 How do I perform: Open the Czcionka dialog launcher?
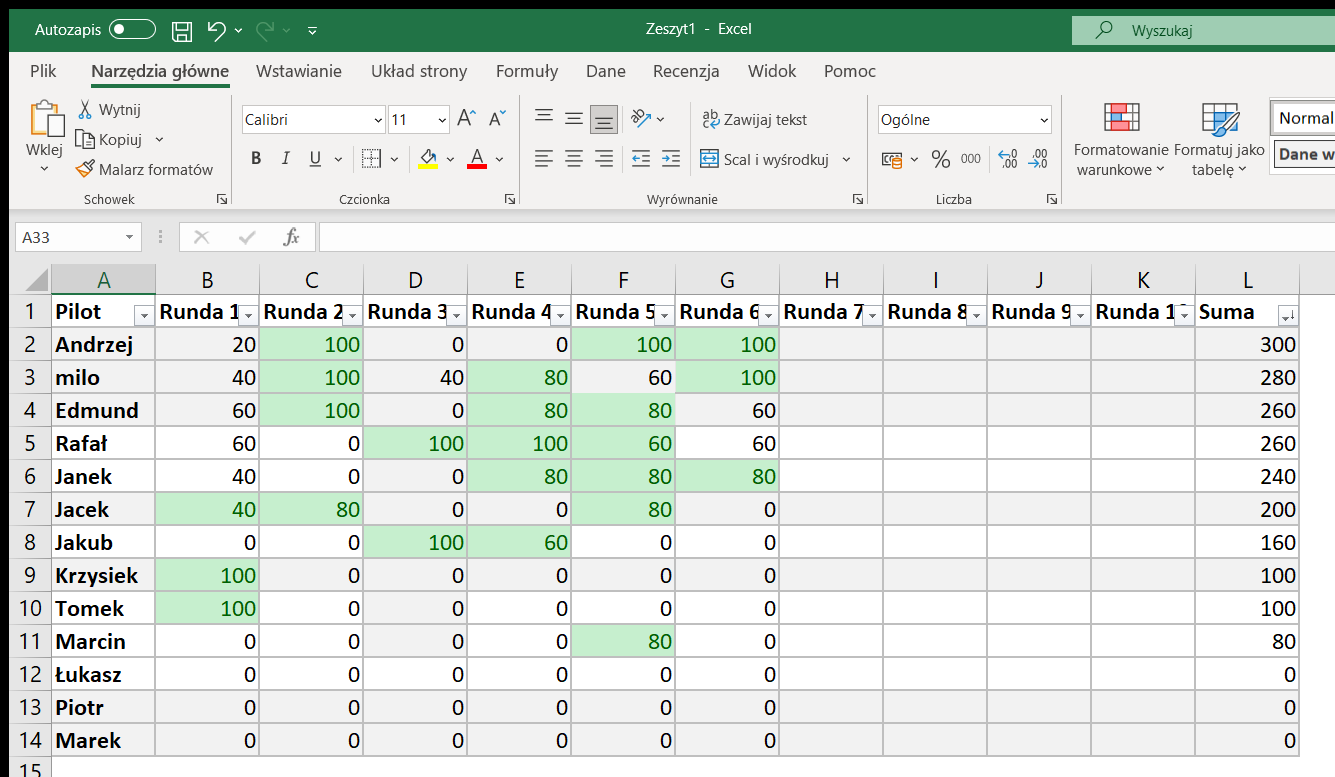(509, 200)
